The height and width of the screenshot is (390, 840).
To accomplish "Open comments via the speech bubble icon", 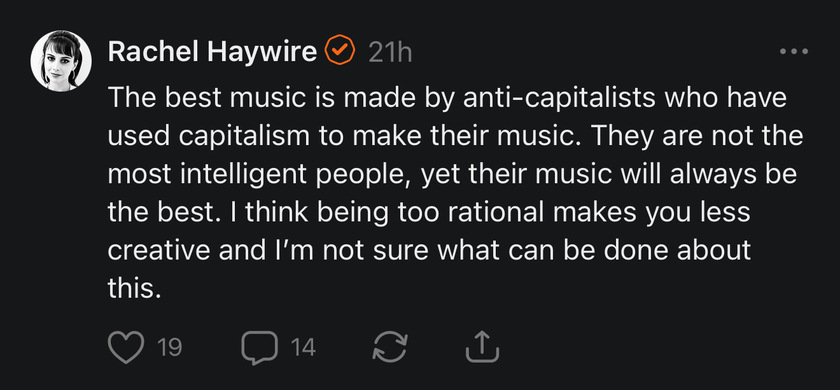I will coord(259,348).
